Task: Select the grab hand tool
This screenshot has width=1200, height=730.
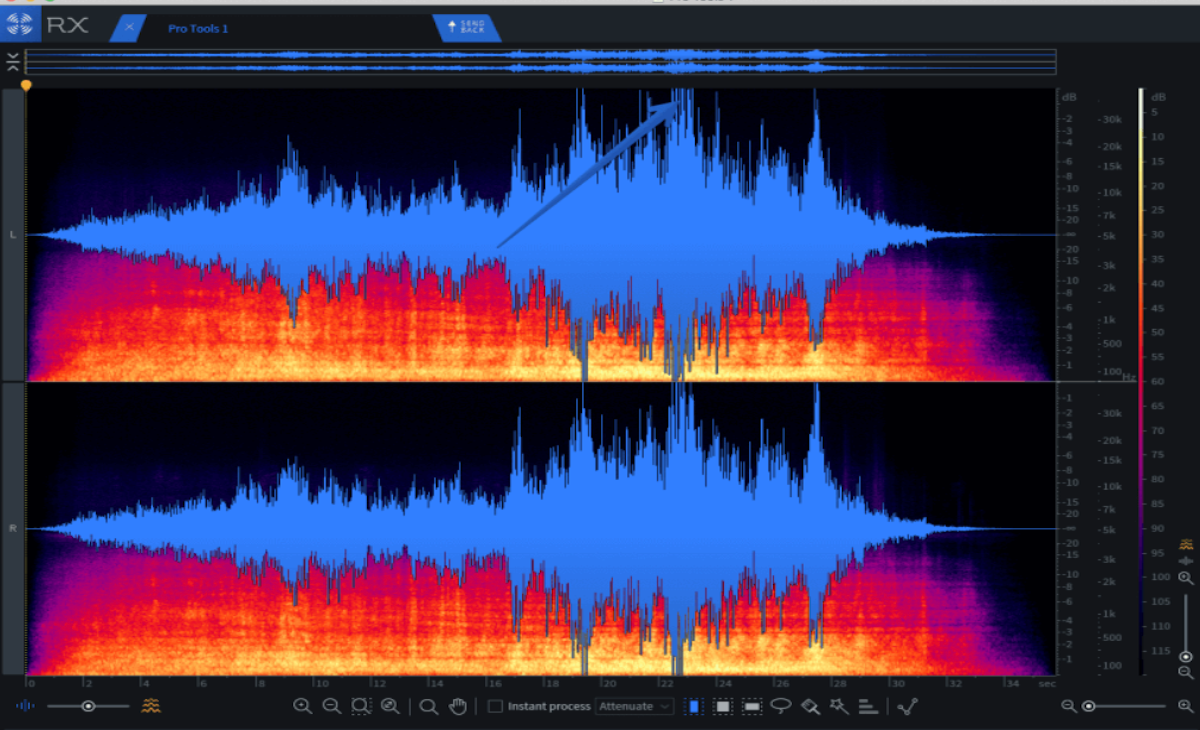Action: (458, 706)
